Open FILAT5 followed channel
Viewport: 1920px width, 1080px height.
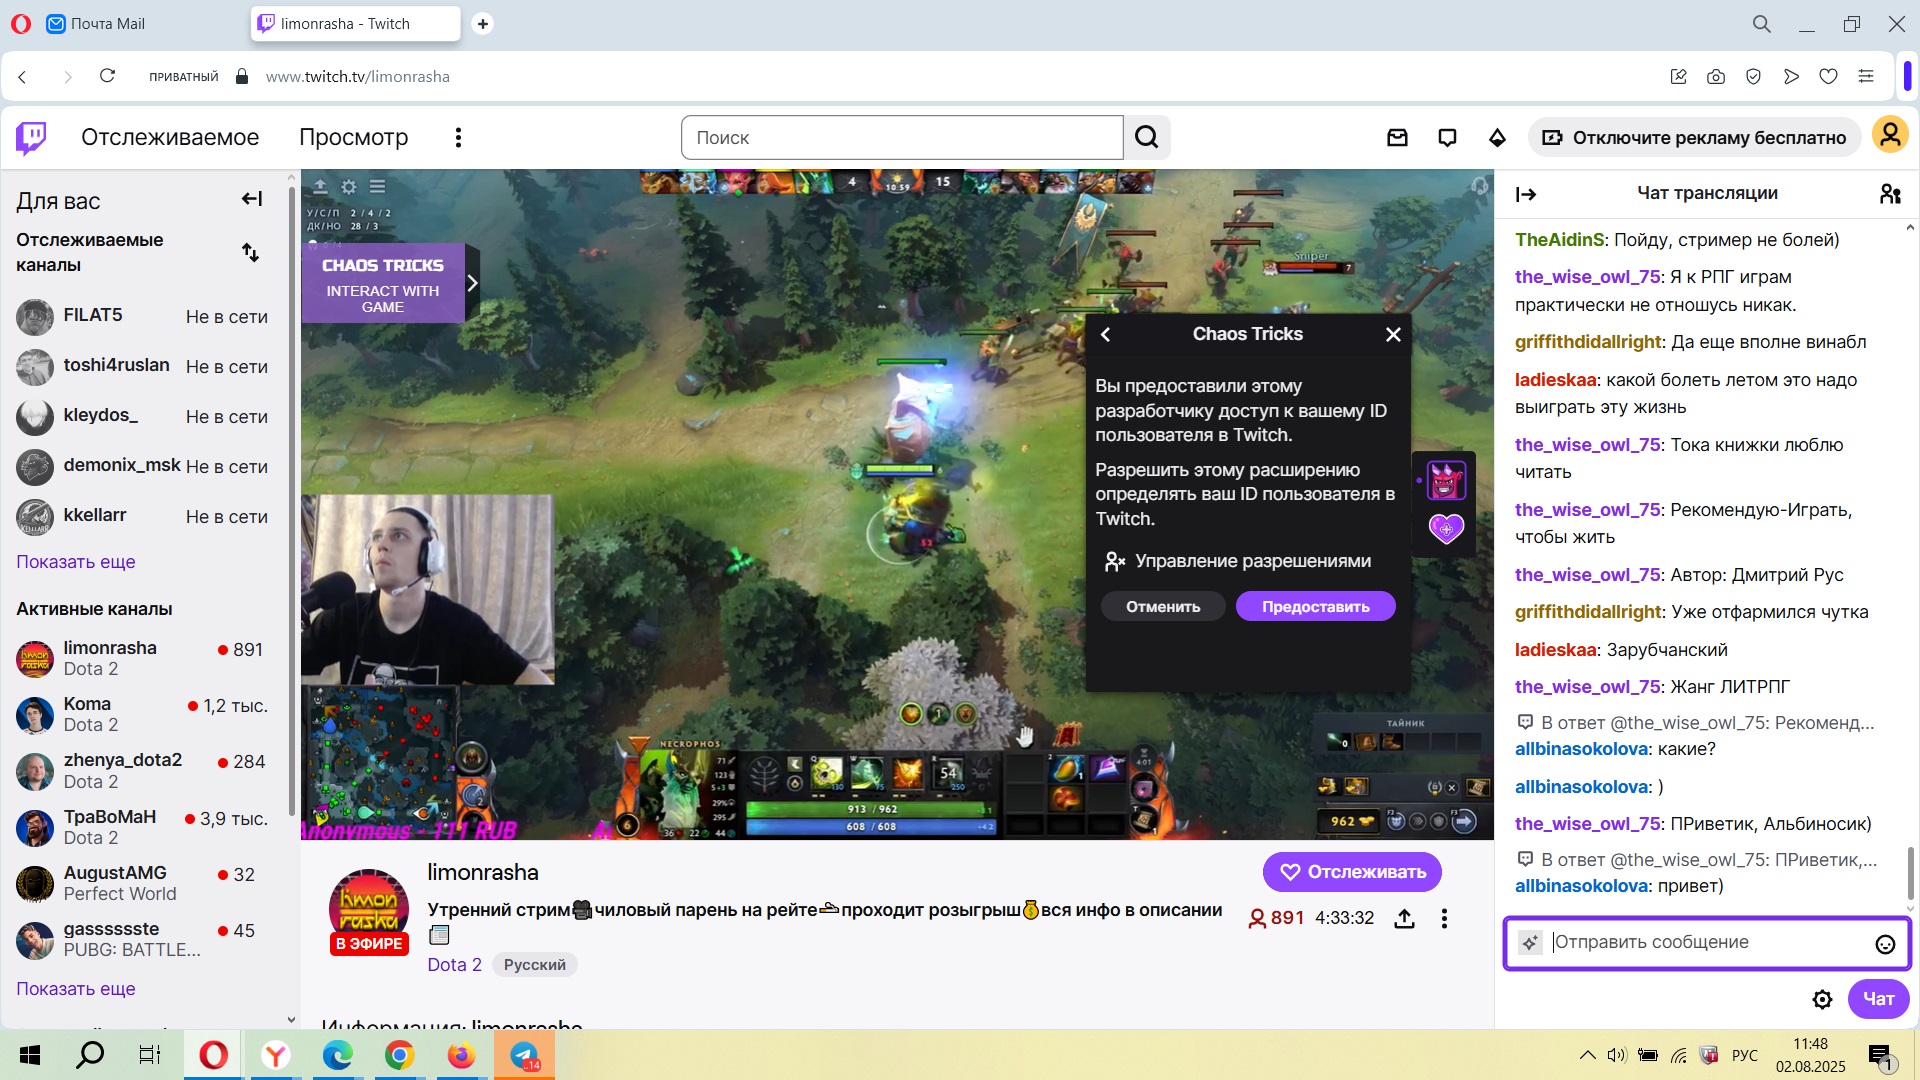click(143, 316)
